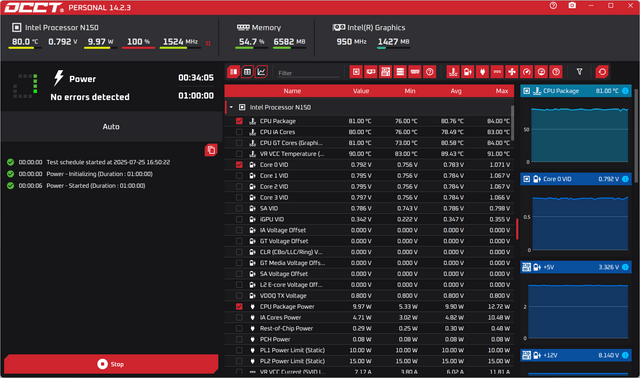Collapse the +5V graph panel
640x378 pixels.
tap(576, 267)
